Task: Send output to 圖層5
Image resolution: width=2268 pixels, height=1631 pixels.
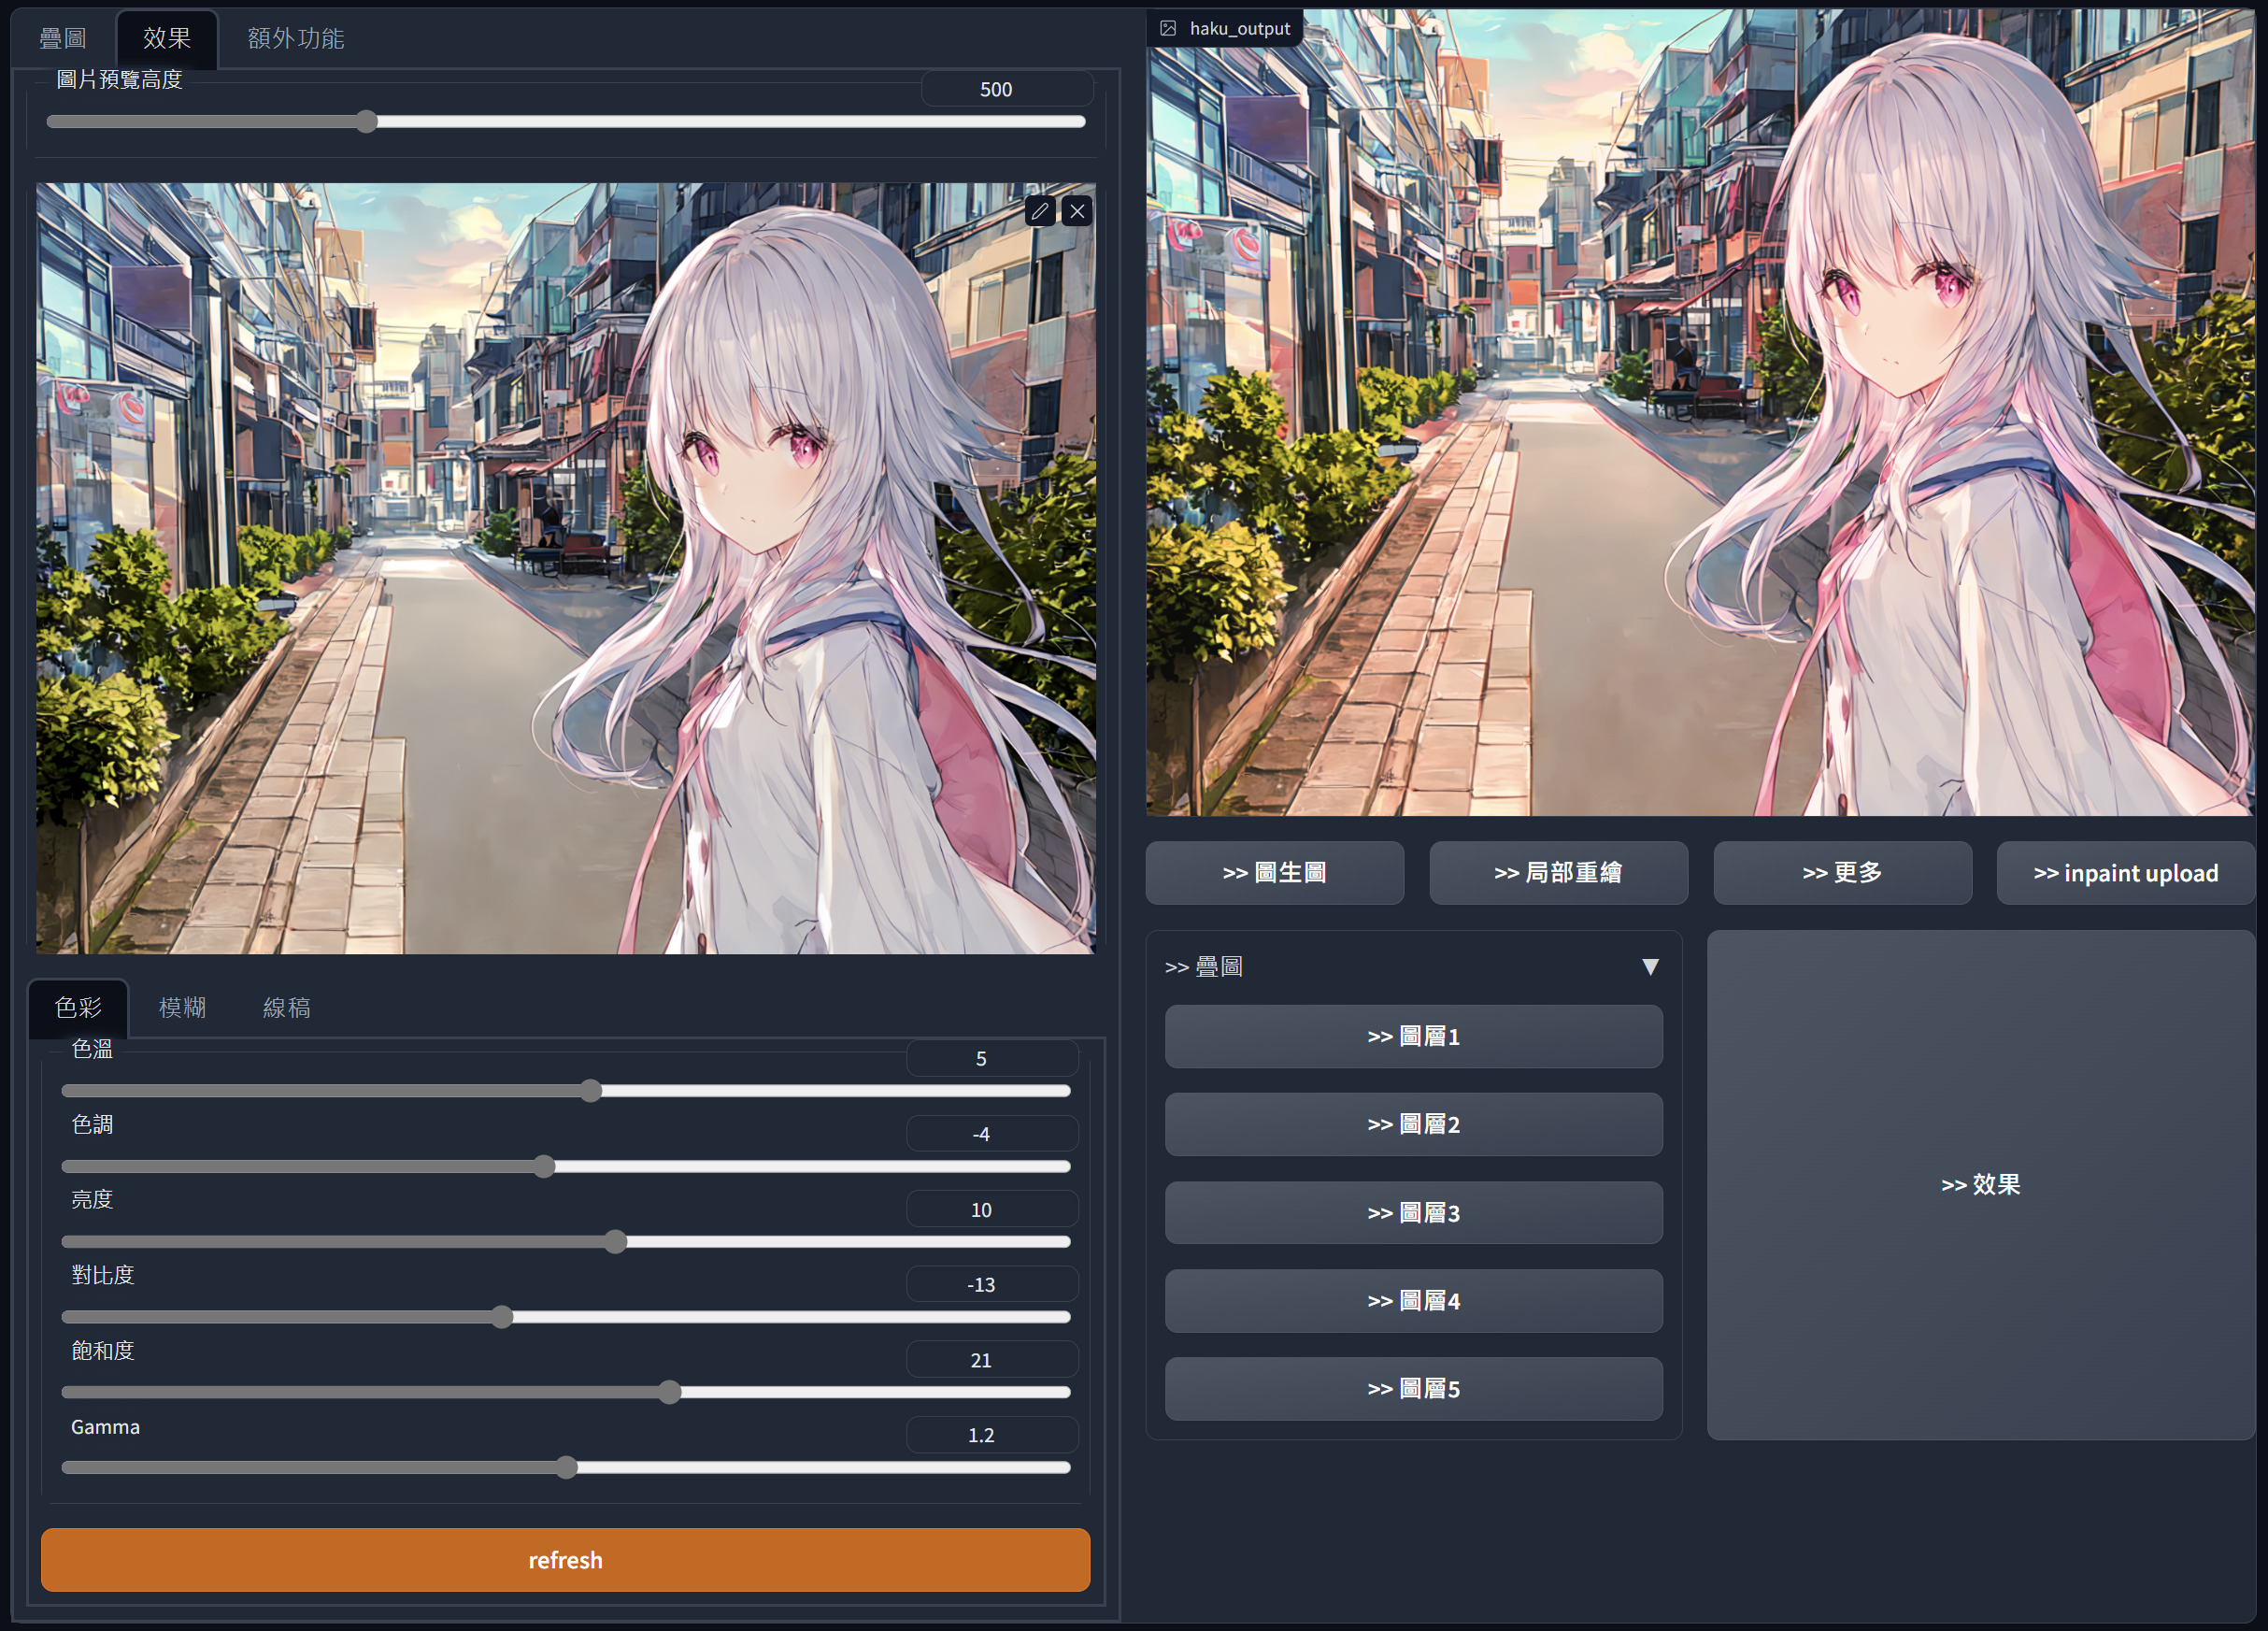Action: point(1413,1388)
